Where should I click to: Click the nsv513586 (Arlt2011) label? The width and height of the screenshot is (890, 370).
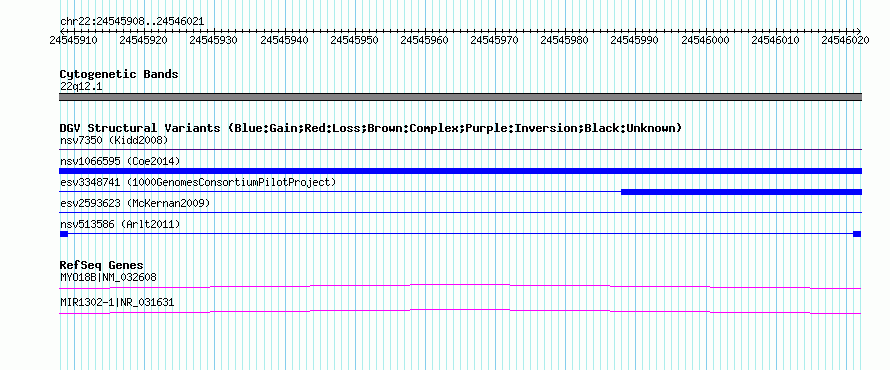(120, 225)
